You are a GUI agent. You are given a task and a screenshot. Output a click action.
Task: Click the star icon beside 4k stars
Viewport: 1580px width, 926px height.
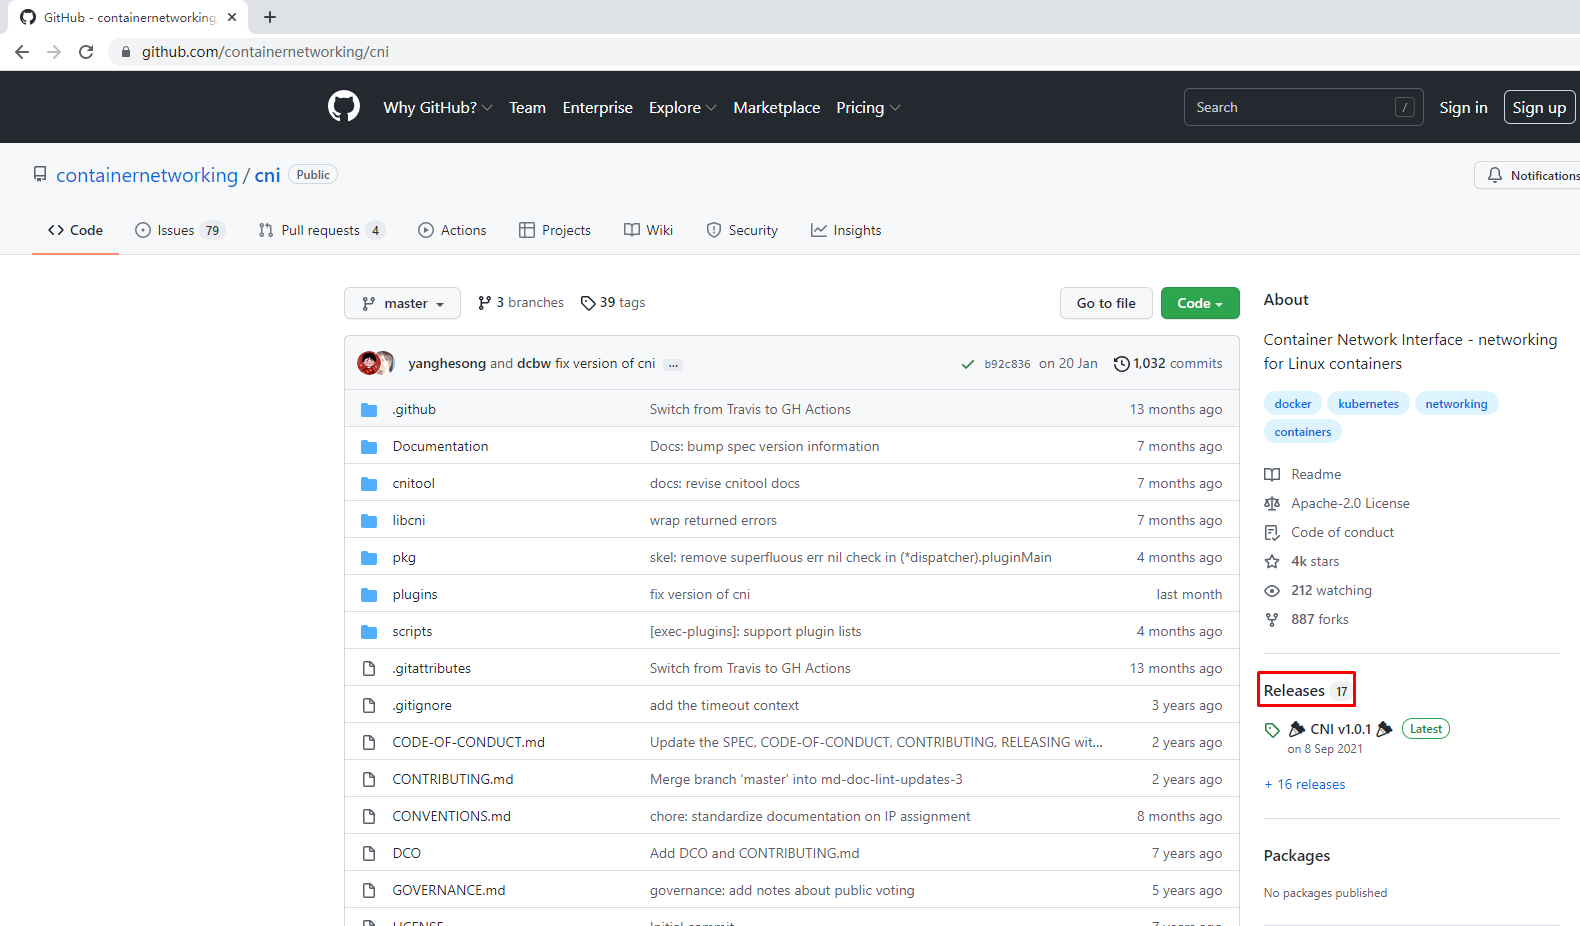click(x=1272, y=562)
